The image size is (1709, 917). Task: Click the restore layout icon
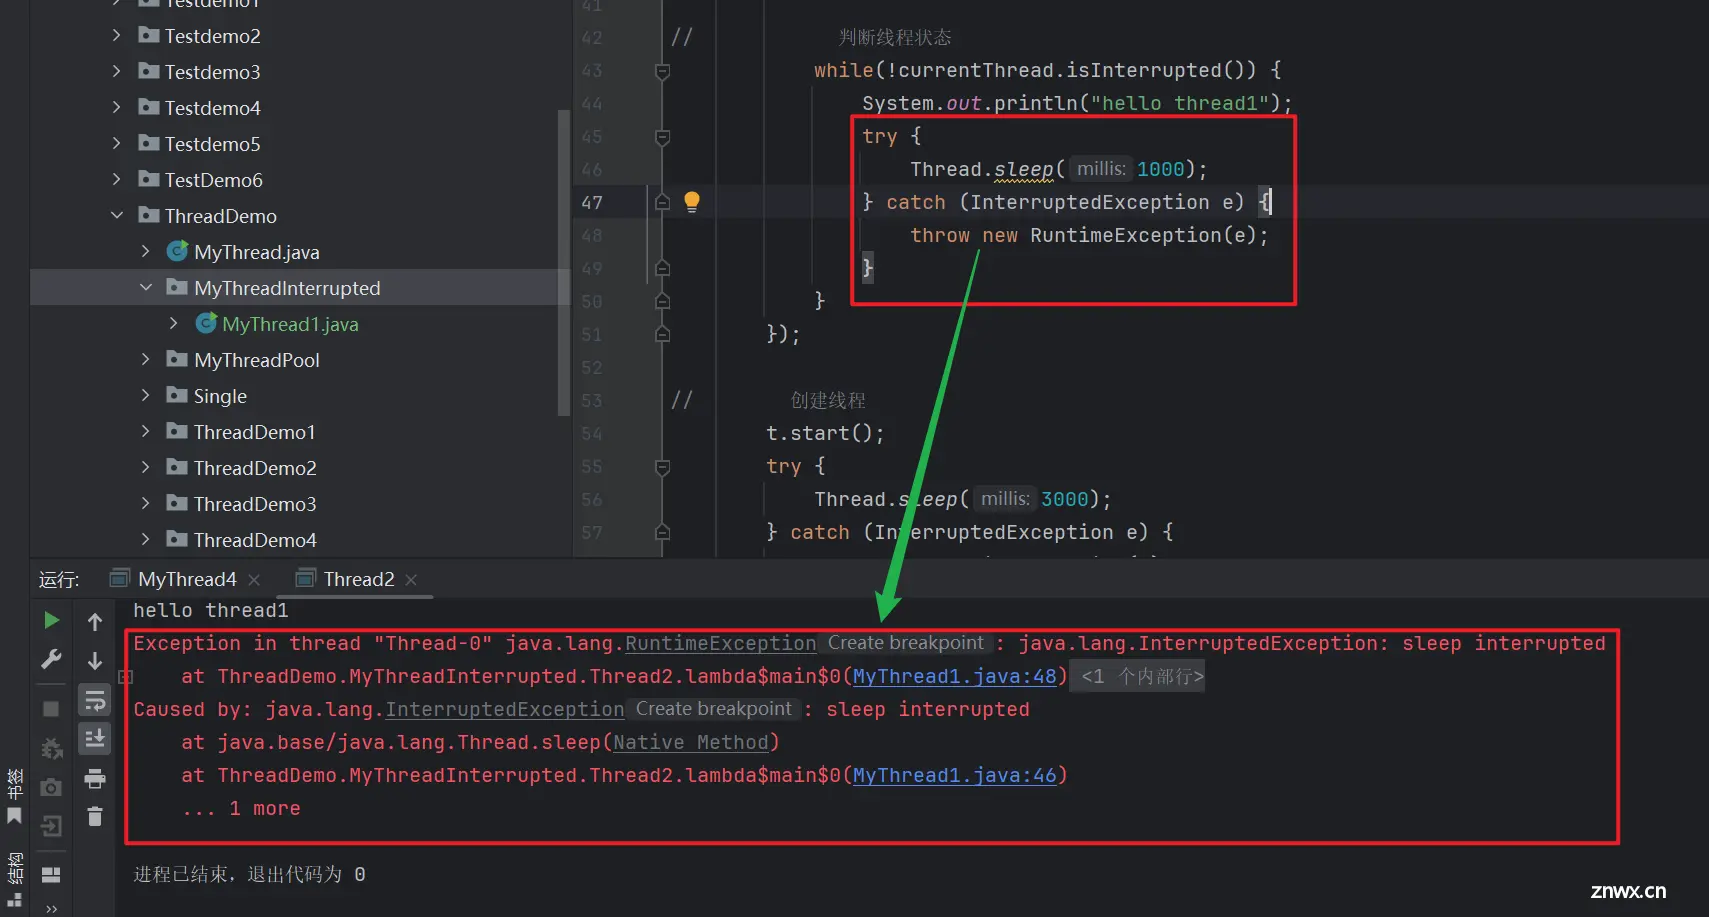[51, 875]
